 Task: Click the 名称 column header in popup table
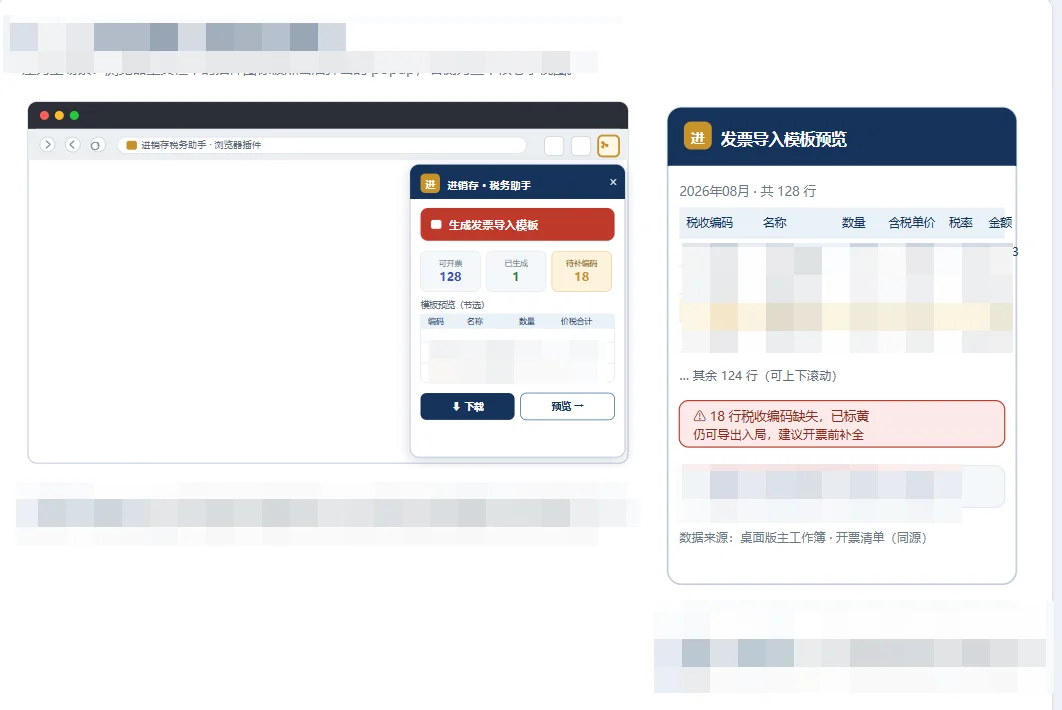(475, 321)
